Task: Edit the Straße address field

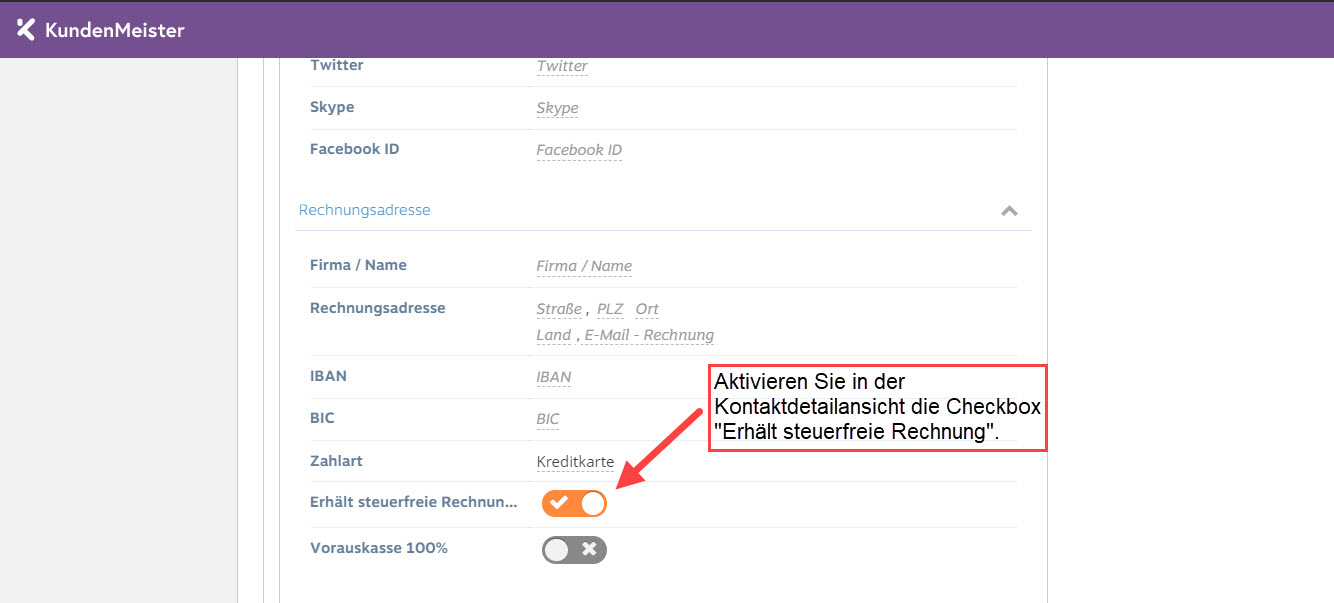Action: tap(559, 309)
